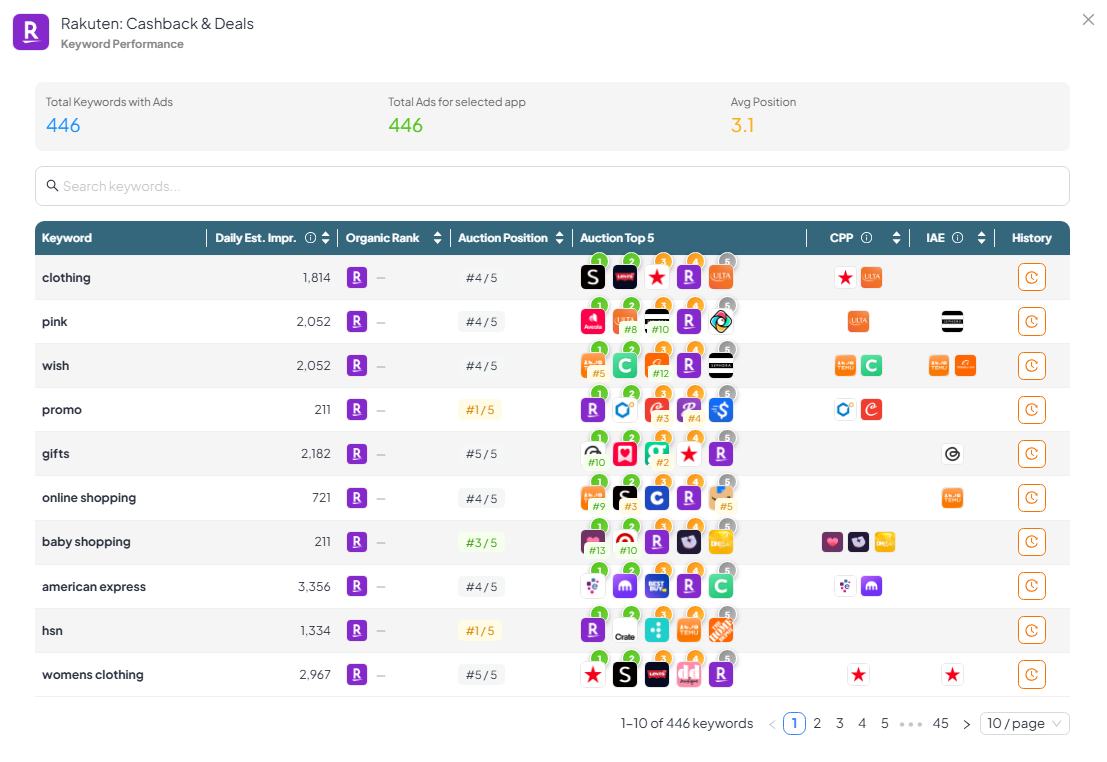View the IAE column info tooltip icon
This screenshot has height=762, width=1107.
(x=958, y=237)
